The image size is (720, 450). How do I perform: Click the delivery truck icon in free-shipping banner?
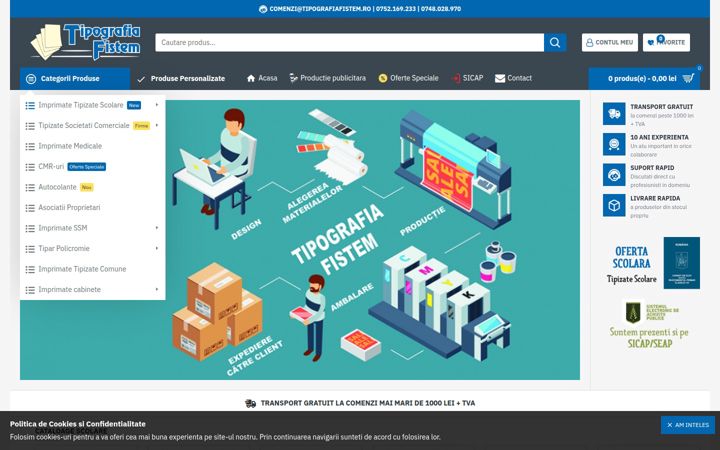coord(250,403)
